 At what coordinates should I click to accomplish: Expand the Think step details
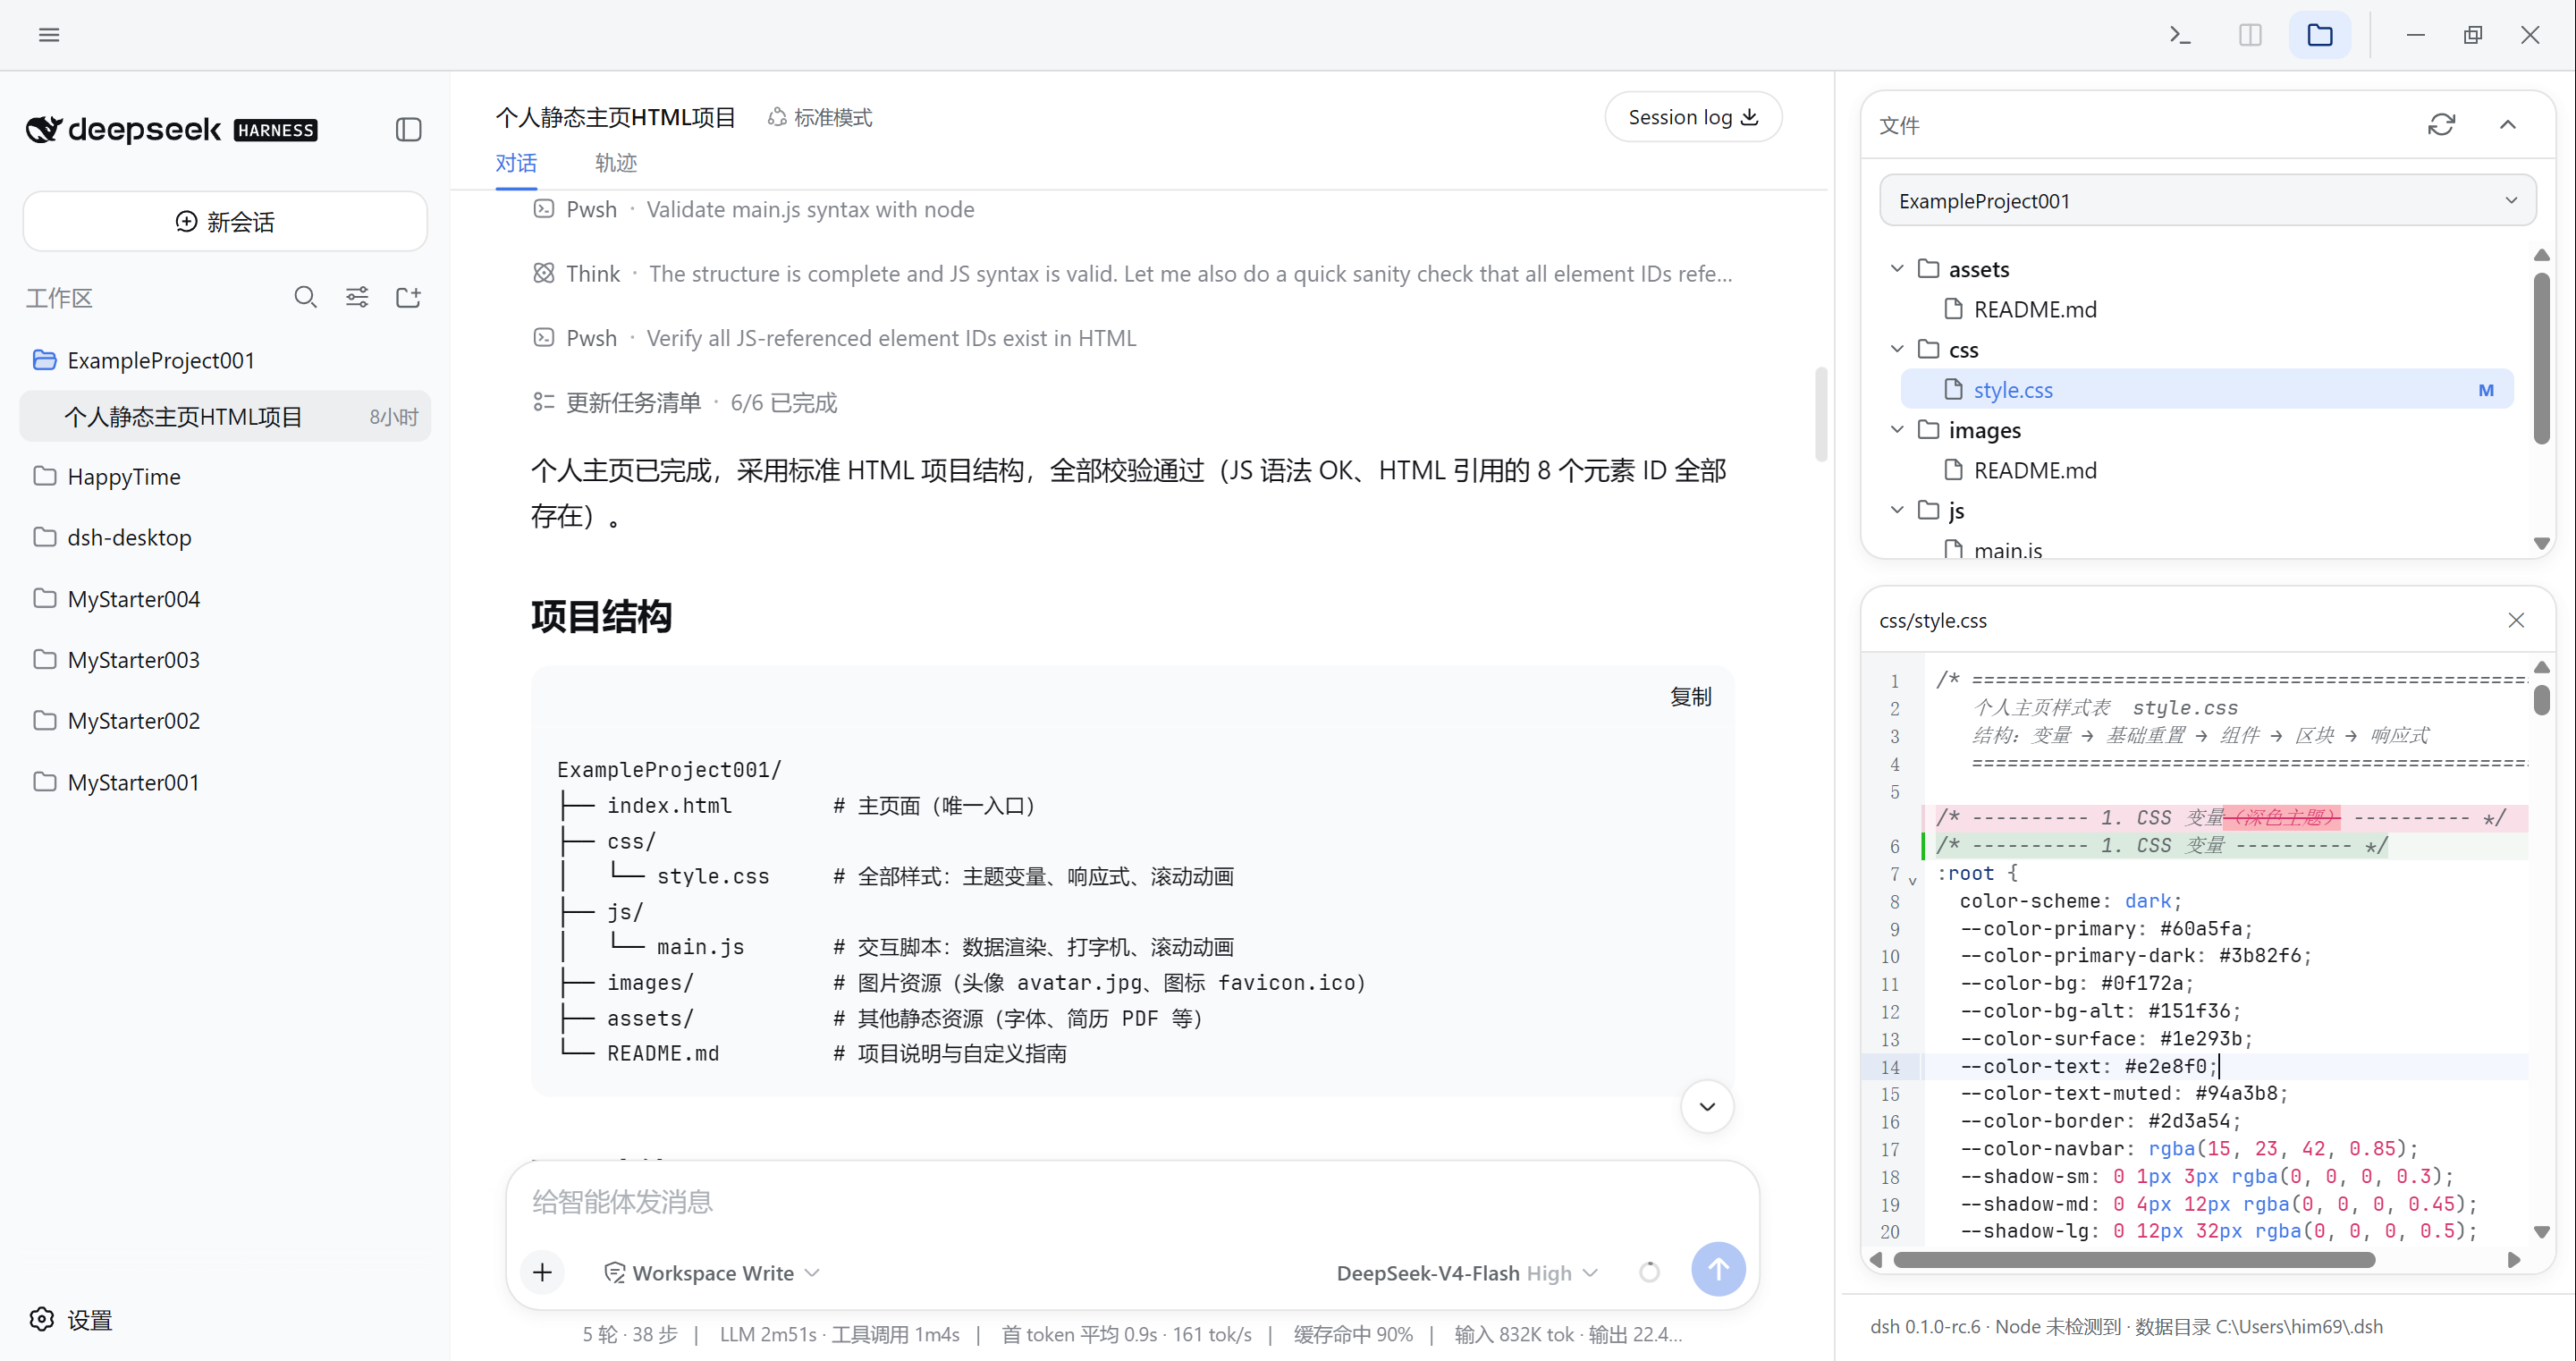click(1132, 273)
